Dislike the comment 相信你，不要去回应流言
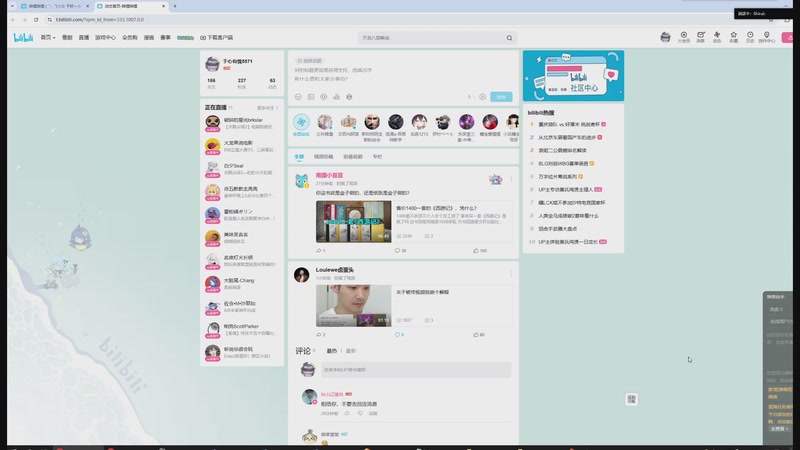800x450 pixels. pos(360,413)
